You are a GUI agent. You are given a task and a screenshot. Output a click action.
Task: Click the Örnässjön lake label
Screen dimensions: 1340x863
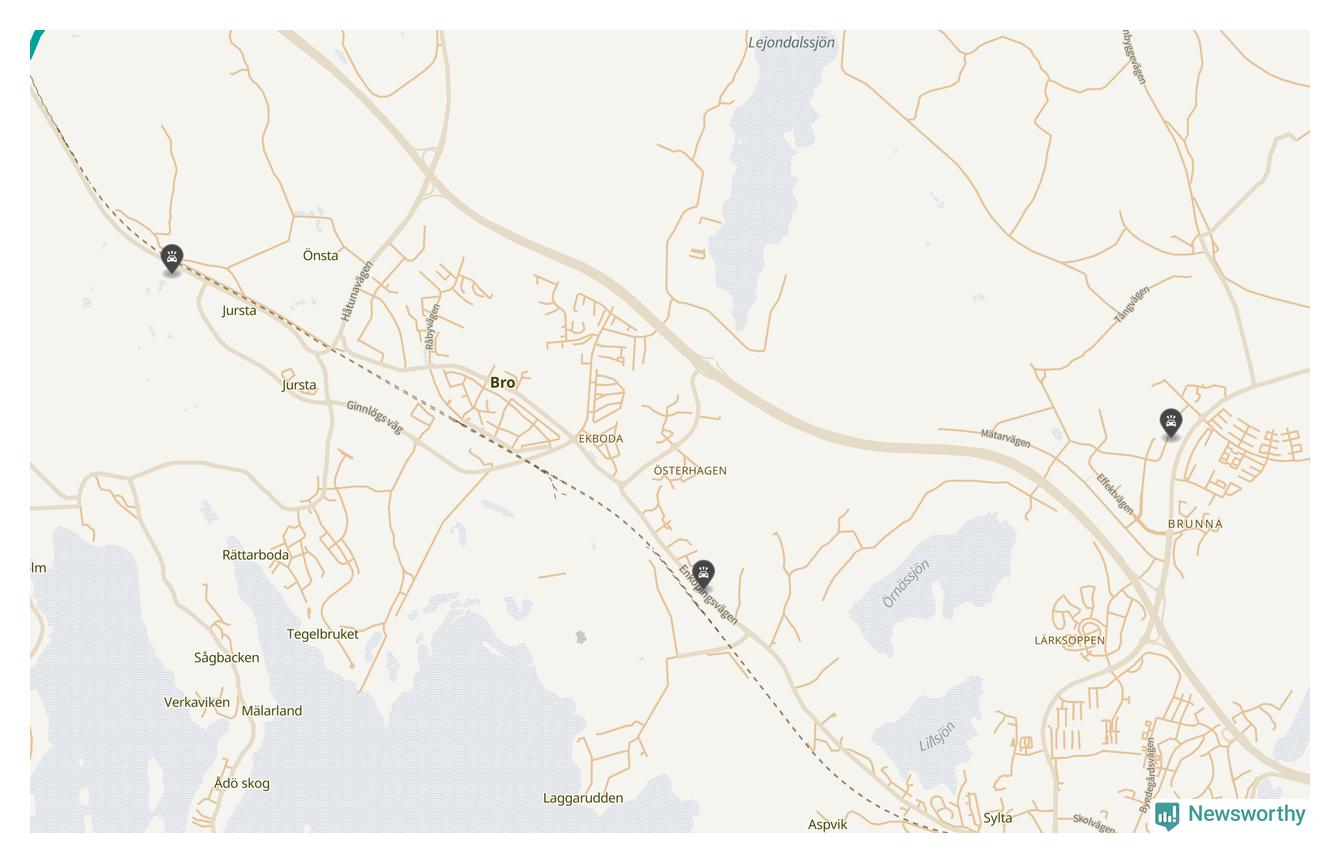coord(906,583)
